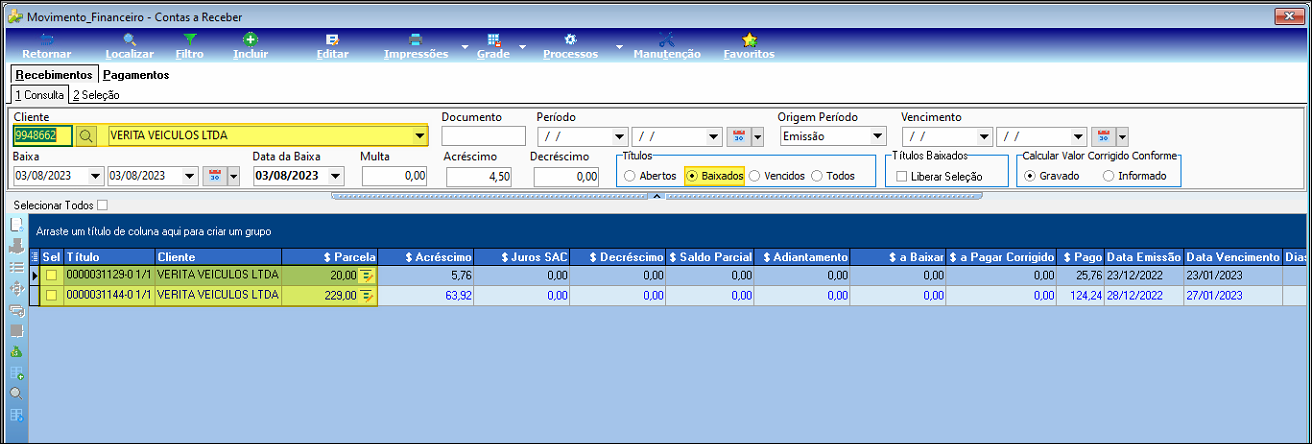Expand the arrow next to Processos
The height and width of the screenshot is (444, 1312).
click(619, 47)
